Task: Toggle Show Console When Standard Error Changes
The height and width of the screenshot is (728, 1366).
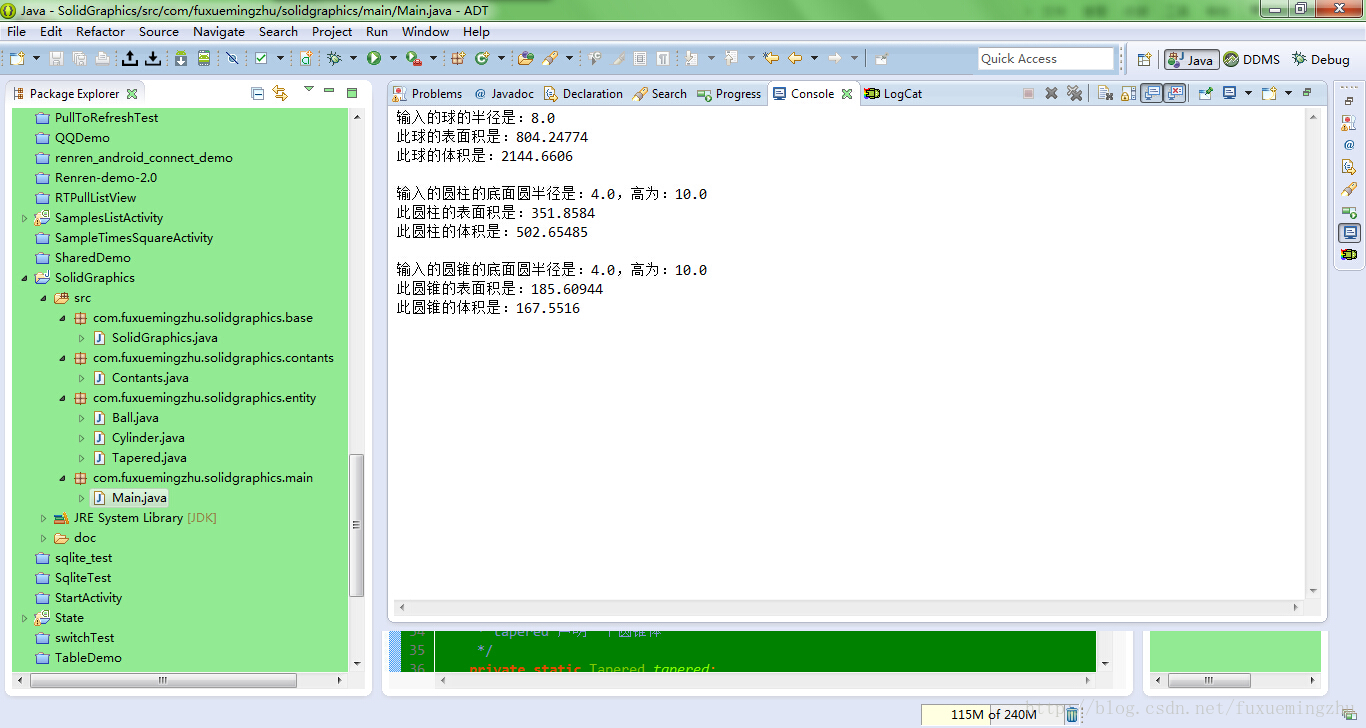Action: [1175, 93]
